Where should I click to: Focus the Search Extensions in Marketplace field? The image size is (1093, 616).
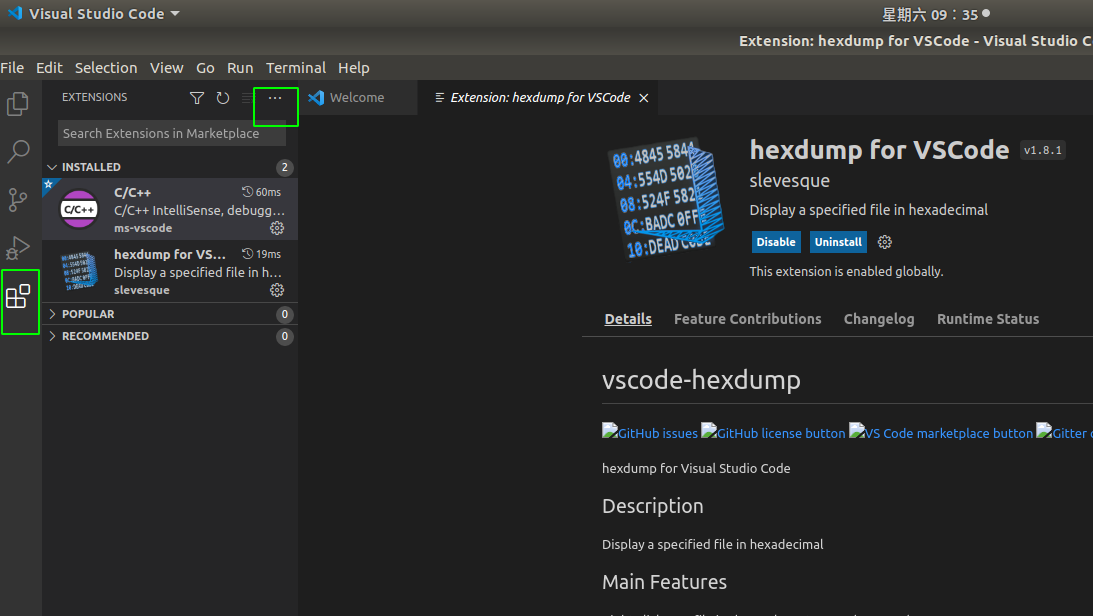(171, 133)
